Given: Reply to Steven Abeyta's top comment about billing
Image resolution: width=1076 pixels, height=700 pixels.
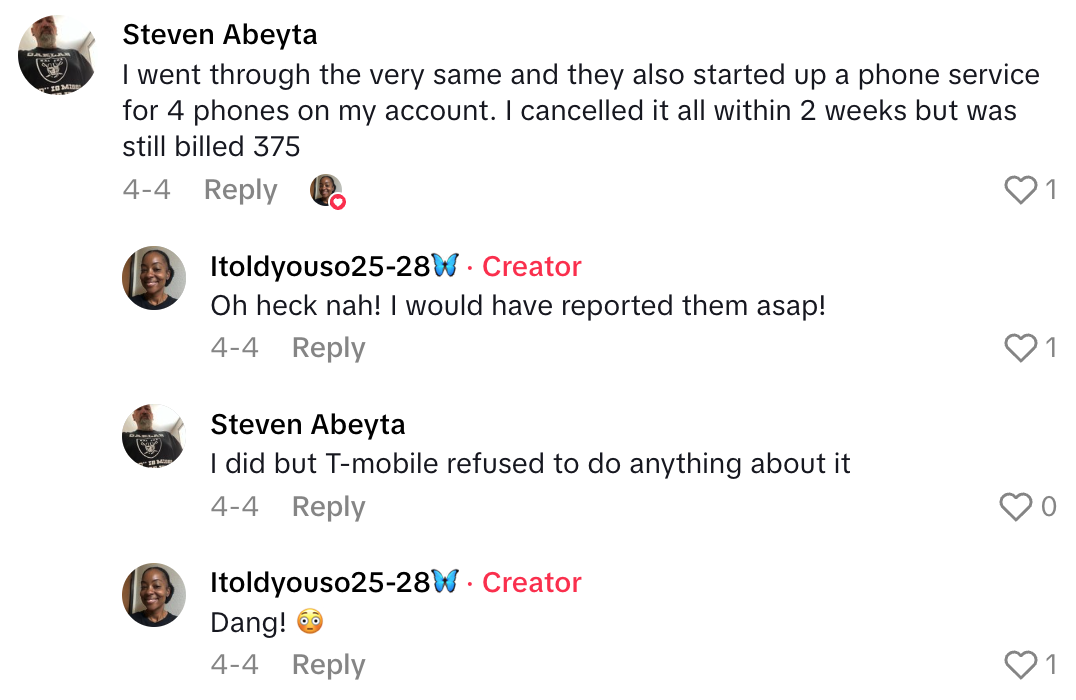Looking at the screenshot, I should point(240,190).
